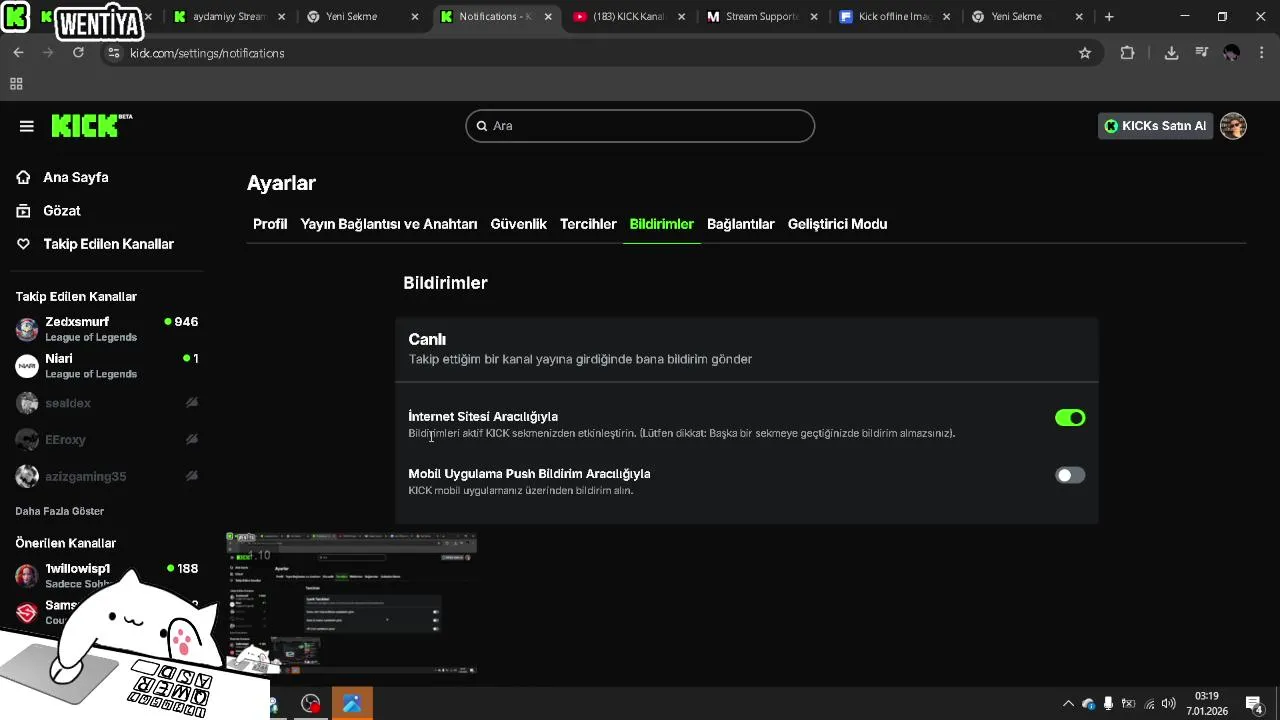Open Wi-Fi network tray icon
Screen dimensions: 1280x720
(x=1149, y=704)
